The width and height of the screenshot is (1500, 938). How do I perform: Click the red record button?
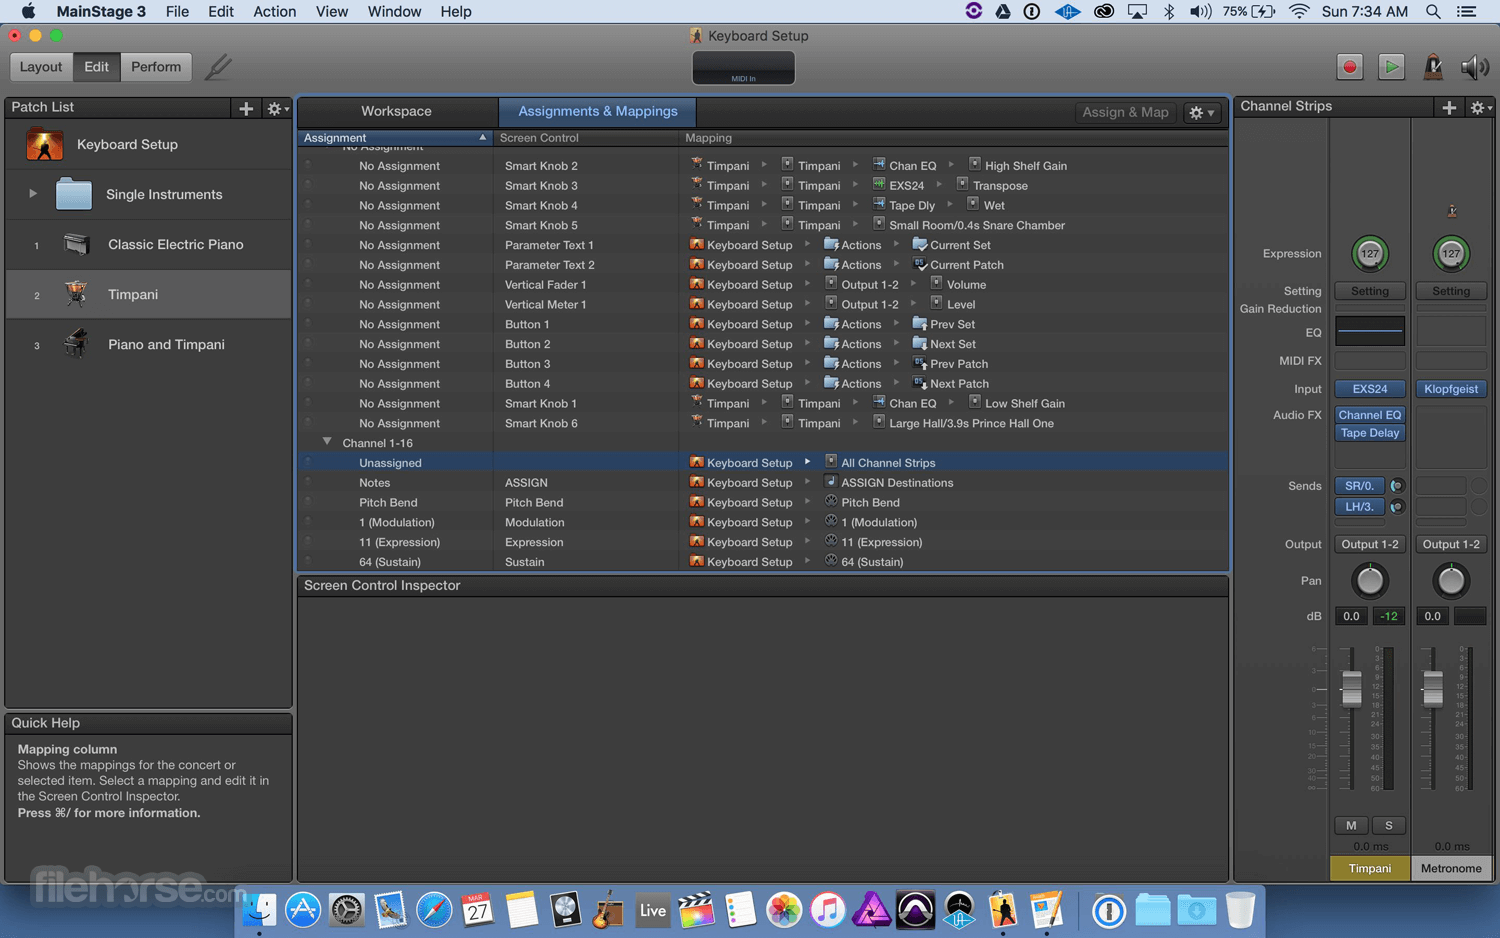1350,67
